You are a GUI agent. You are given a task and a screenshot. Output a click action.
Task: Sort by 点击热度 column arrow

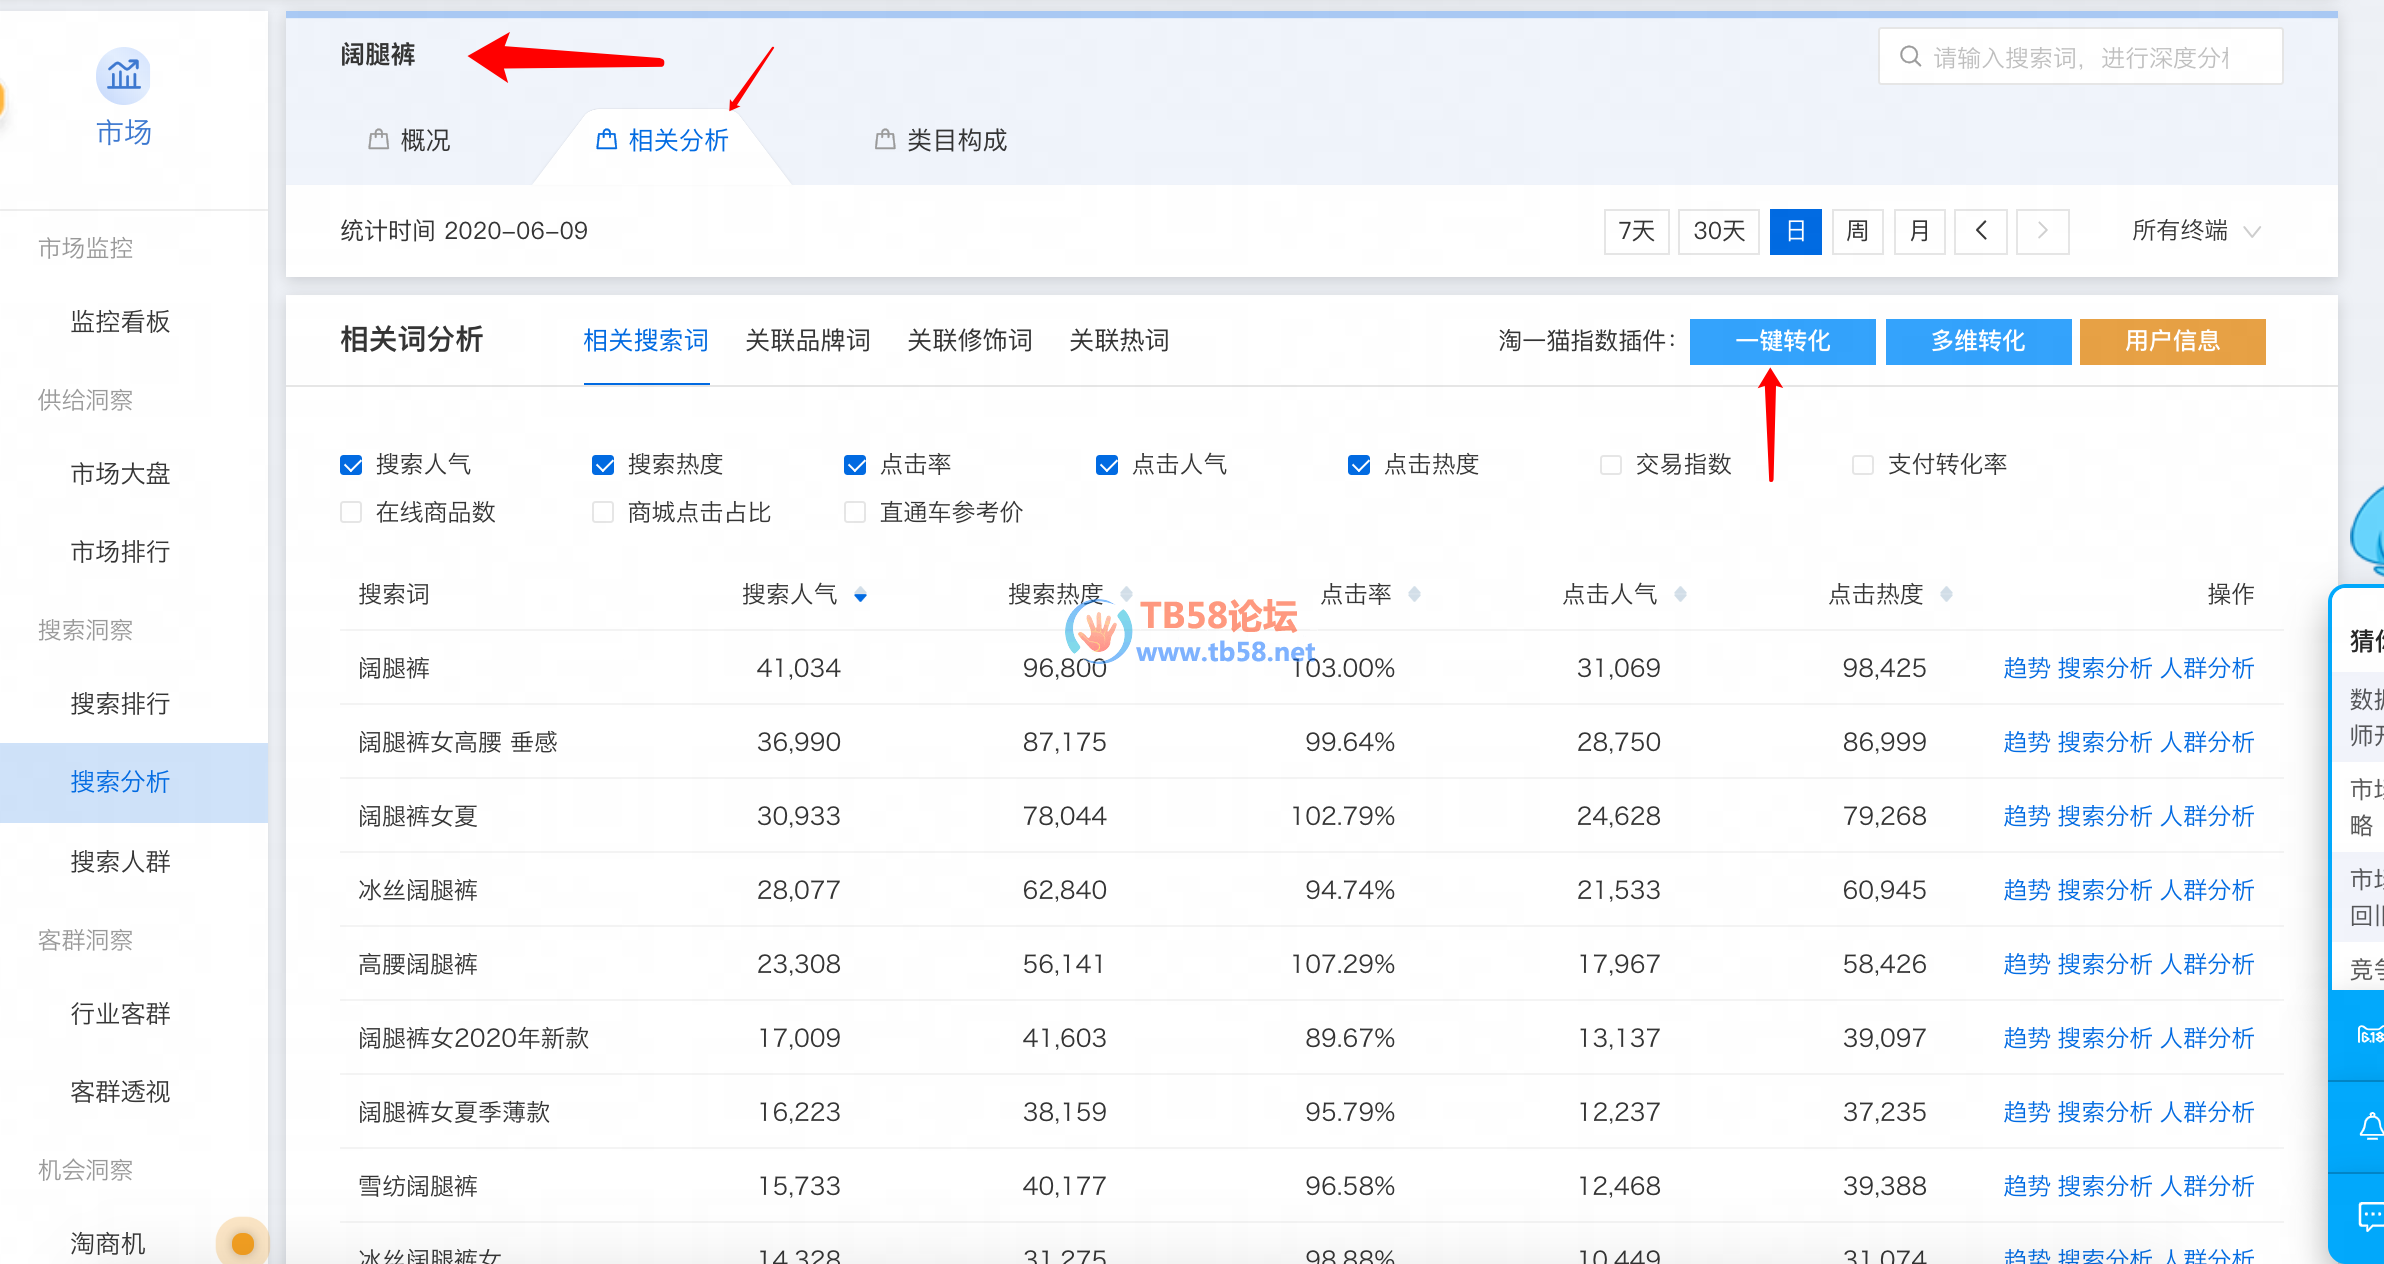coord(1946,595)
